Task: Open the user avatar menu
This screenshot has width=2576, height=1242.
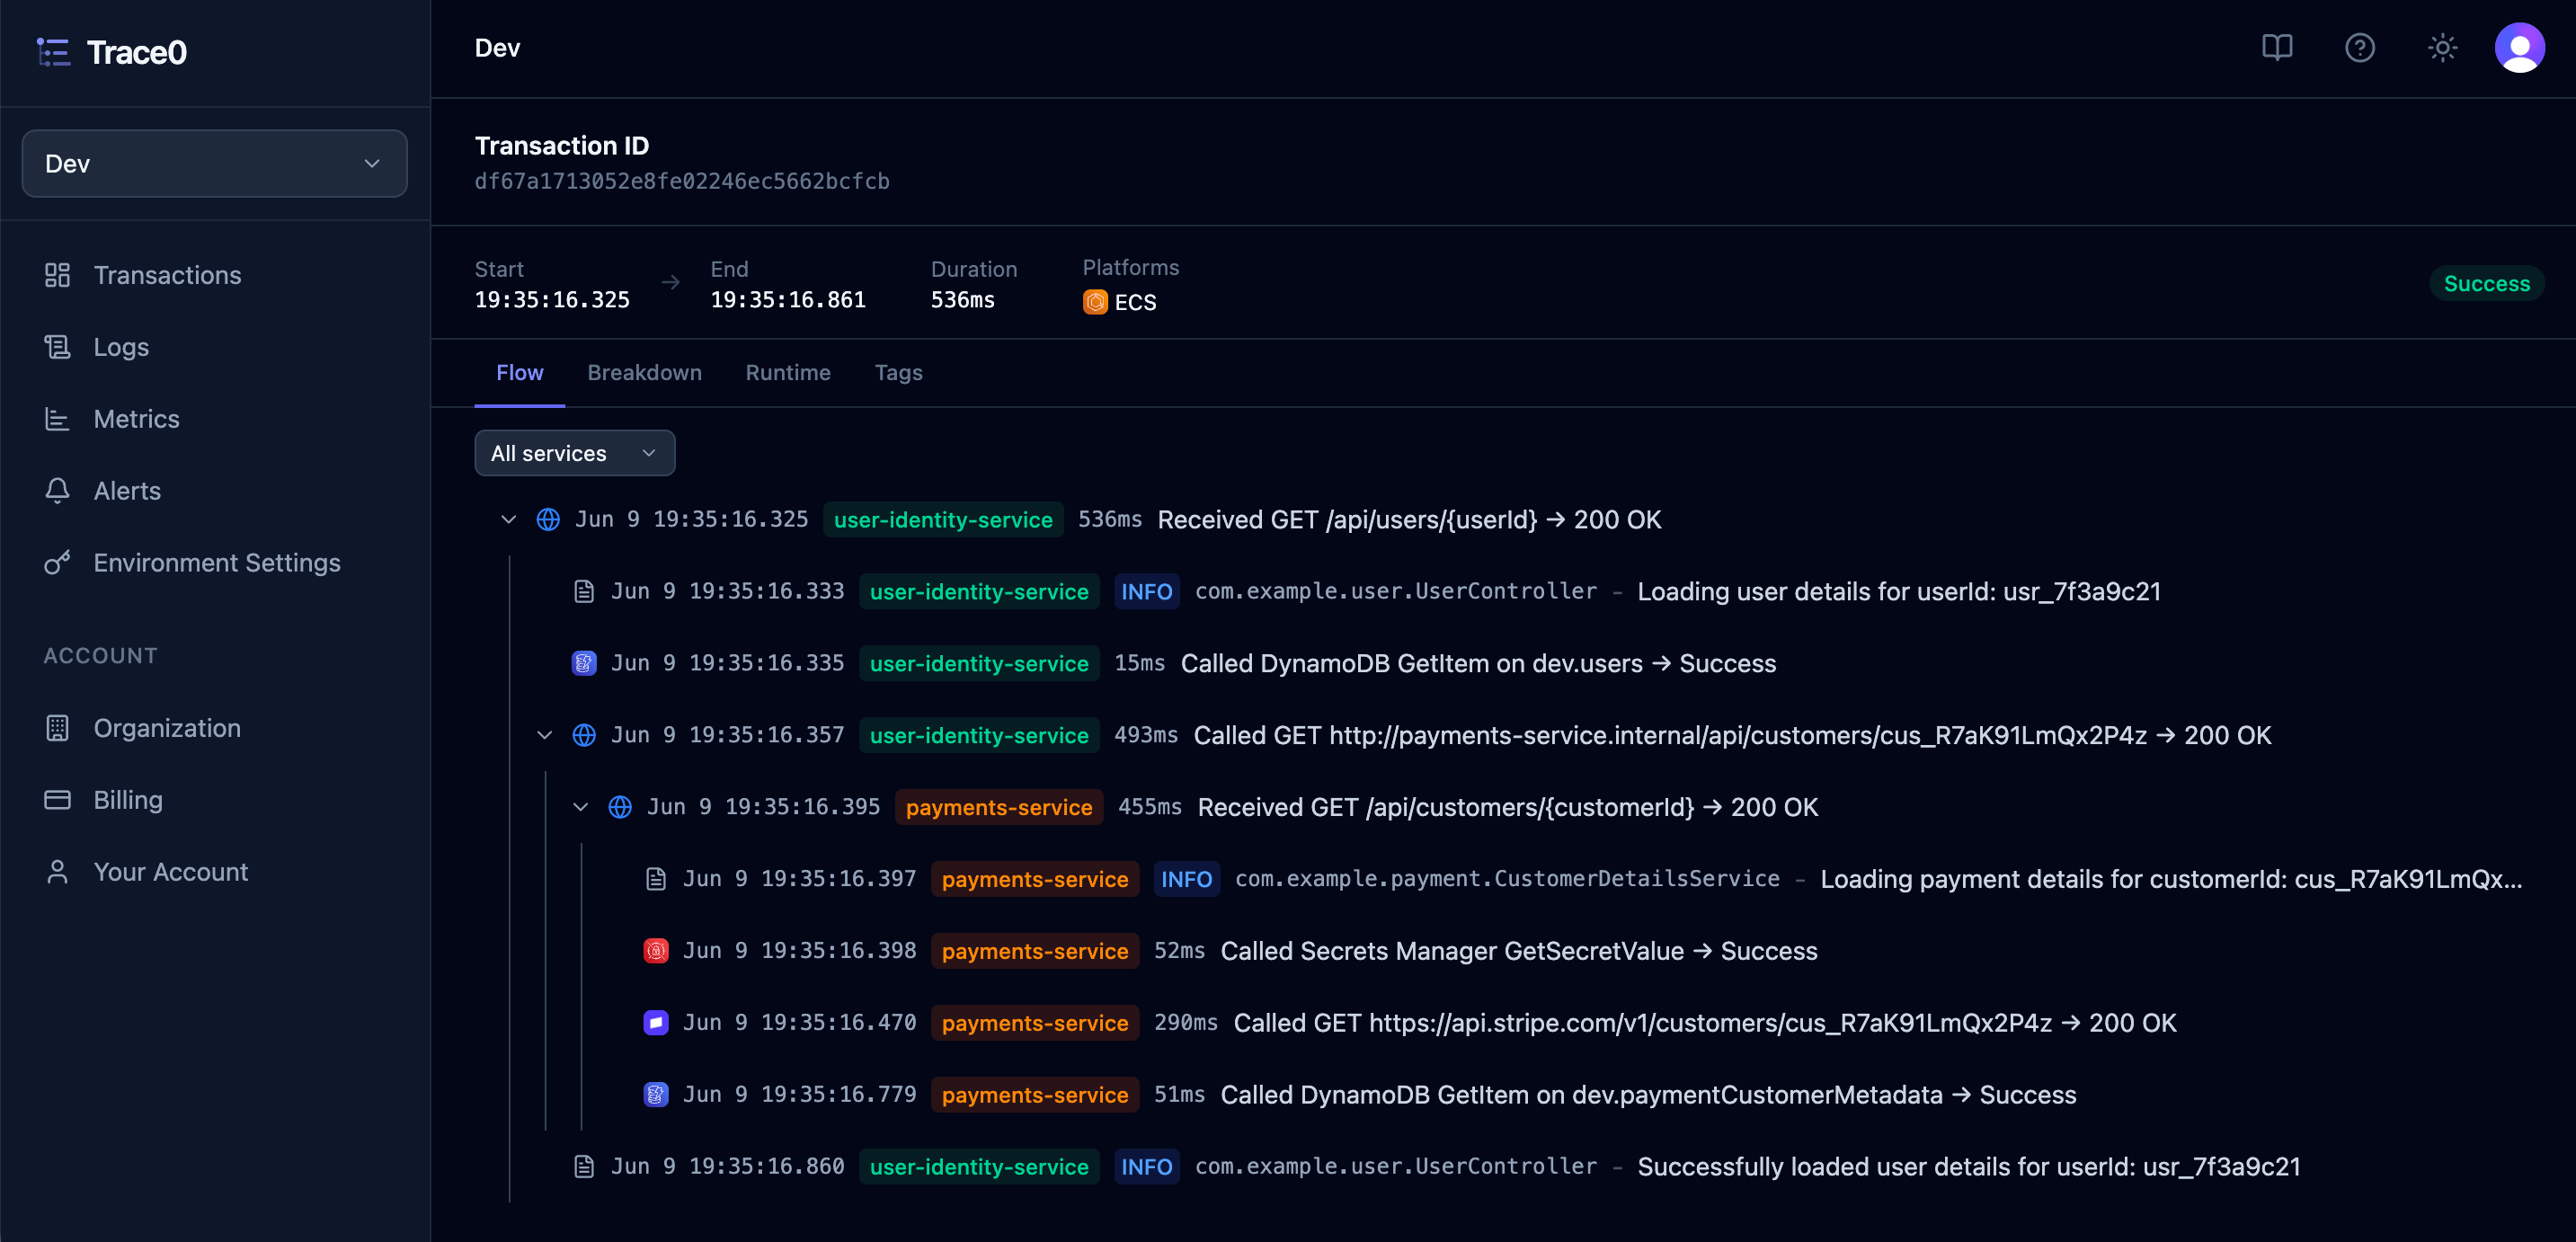Action: tap(2520, 48)
